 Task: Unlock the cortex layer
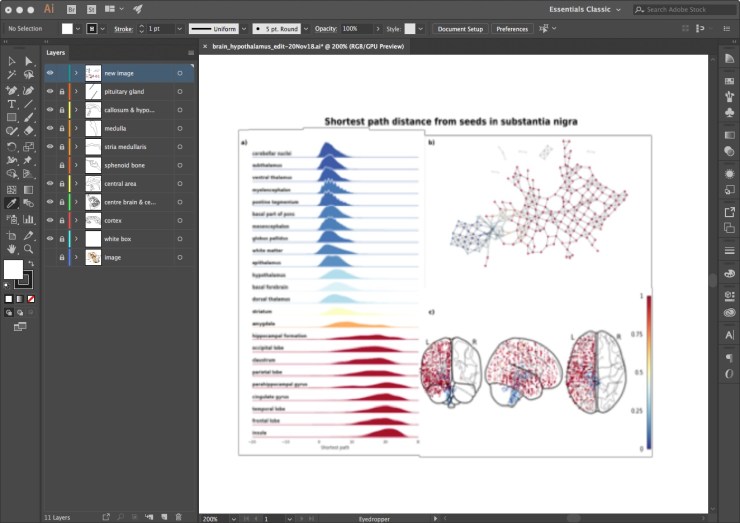[x=62, y=220]
